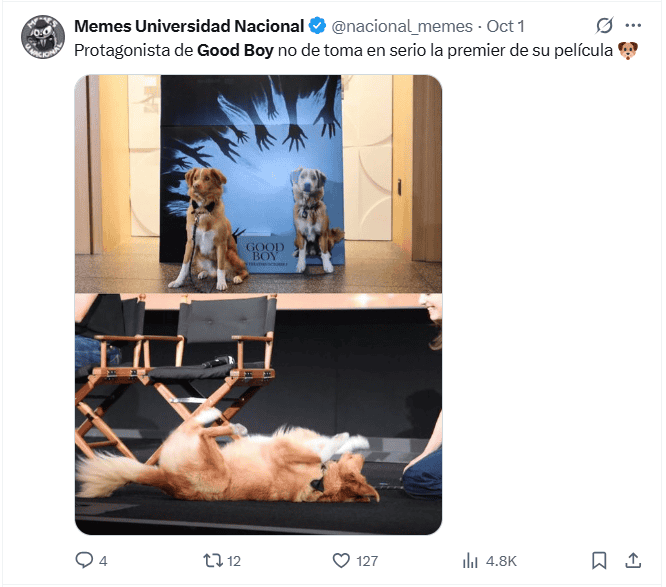This screenshot has height=587, width=666.
Task: Open the @nacional_memes handle link
Action: point(402,25)
